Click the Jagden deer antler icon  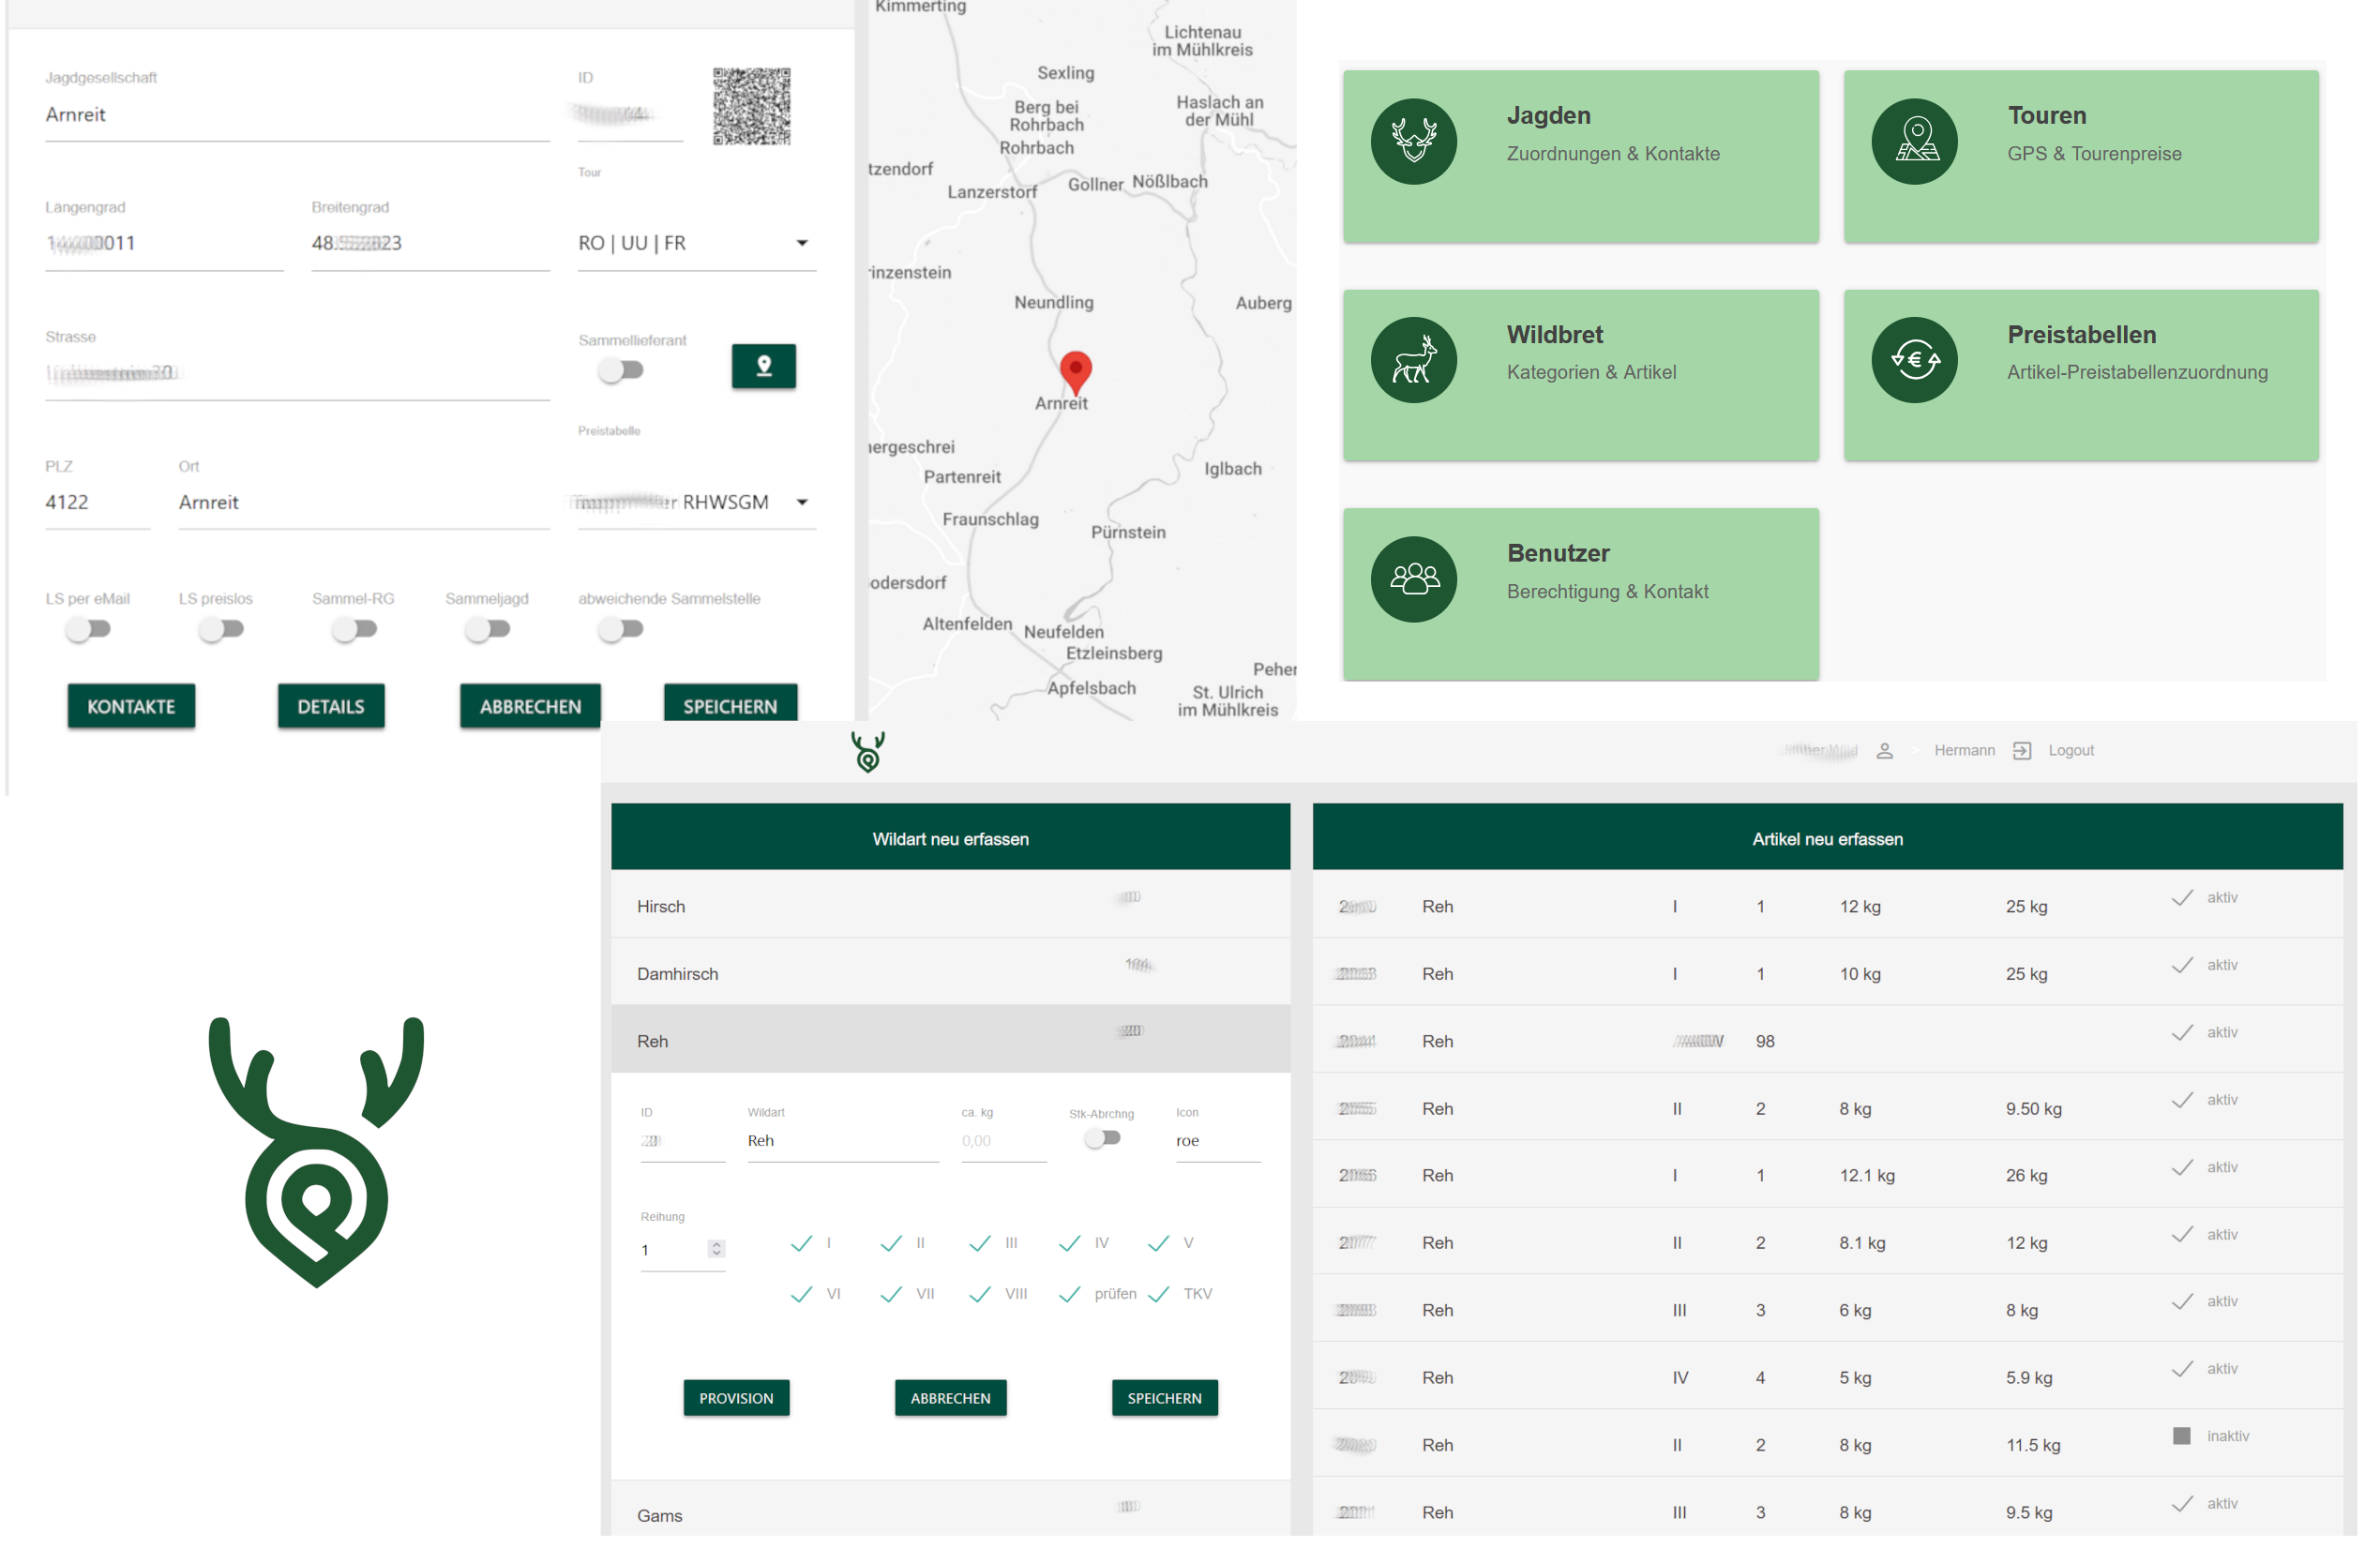[1413, 141]
